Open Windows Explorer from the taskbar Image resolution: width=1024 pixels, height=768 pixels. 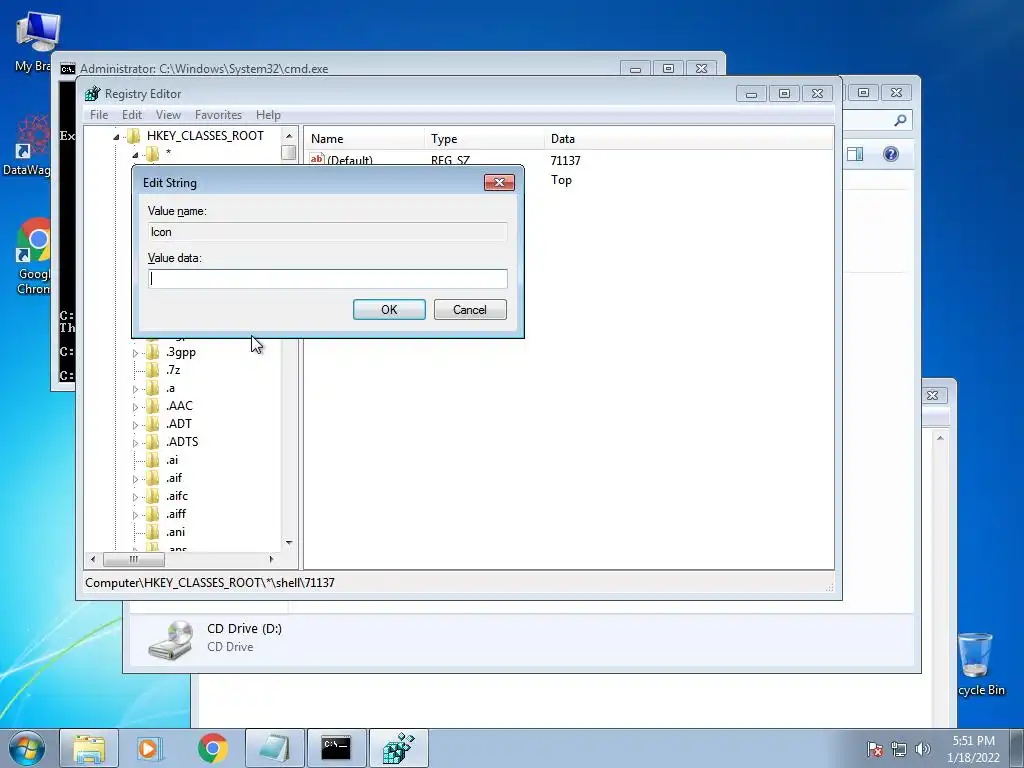click(89, 748)
